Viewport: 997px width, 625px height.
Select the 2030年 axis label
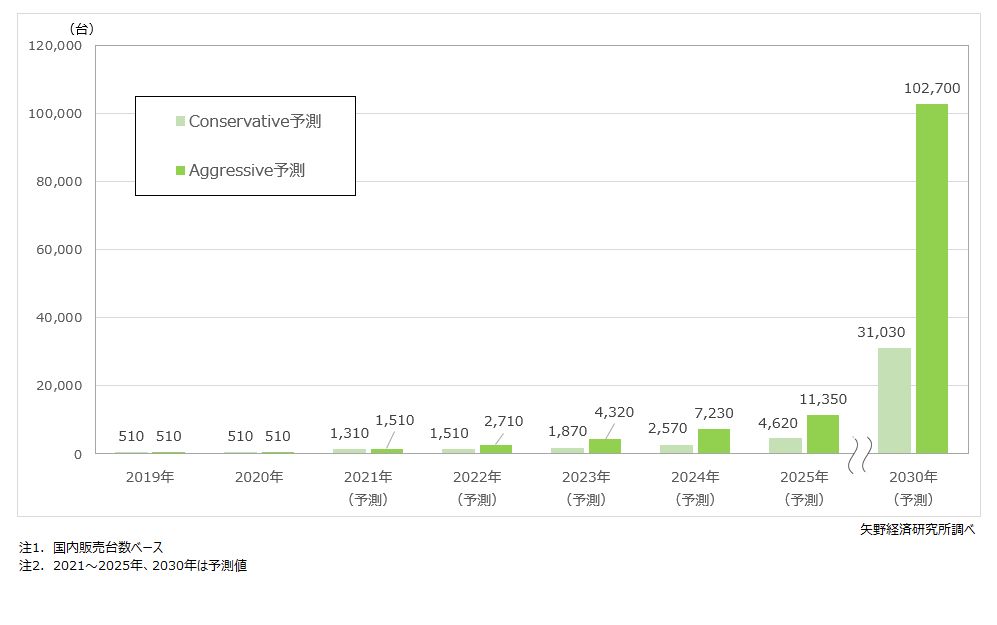[x=914, y=477]
